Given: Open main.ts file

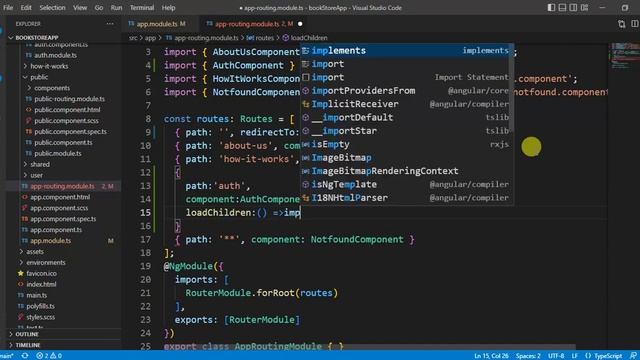Looking at the screenshot, I should (36, 296).
